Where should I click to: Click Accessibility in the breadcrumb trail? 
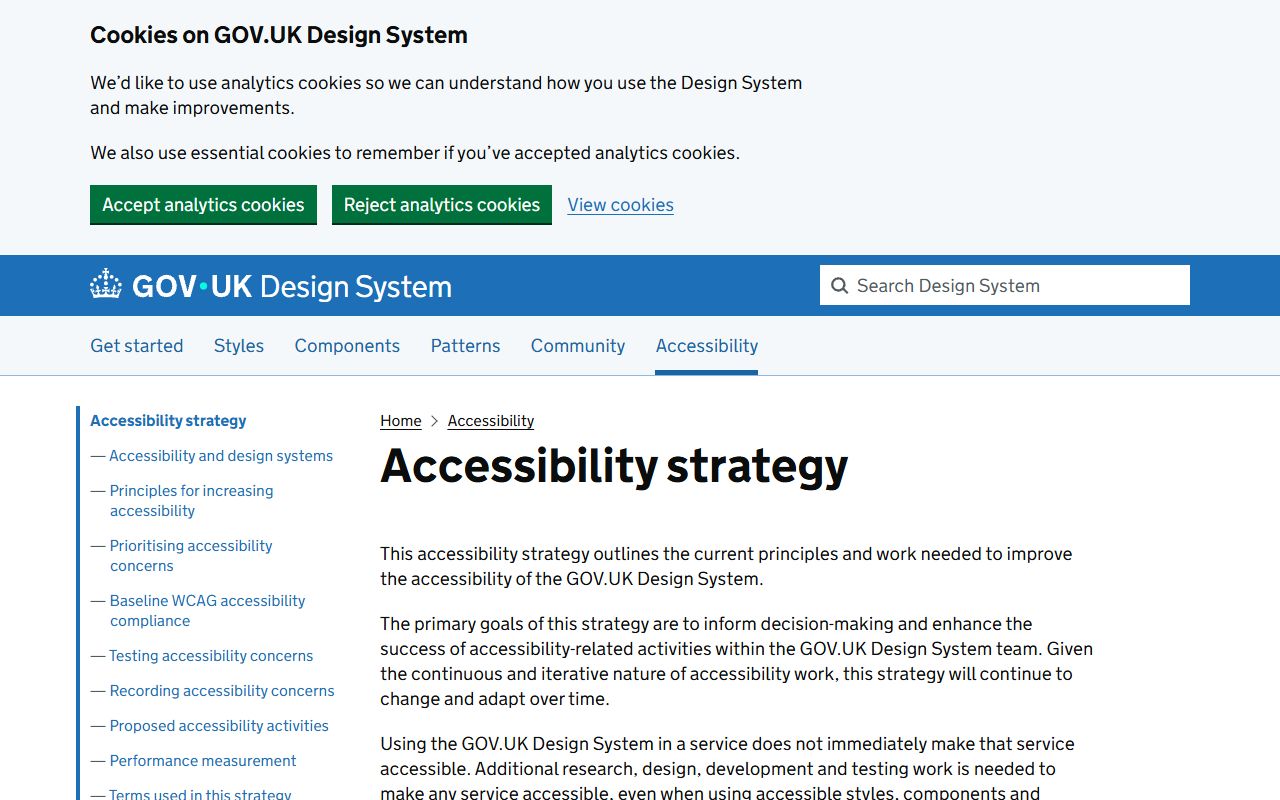(490, 420)
